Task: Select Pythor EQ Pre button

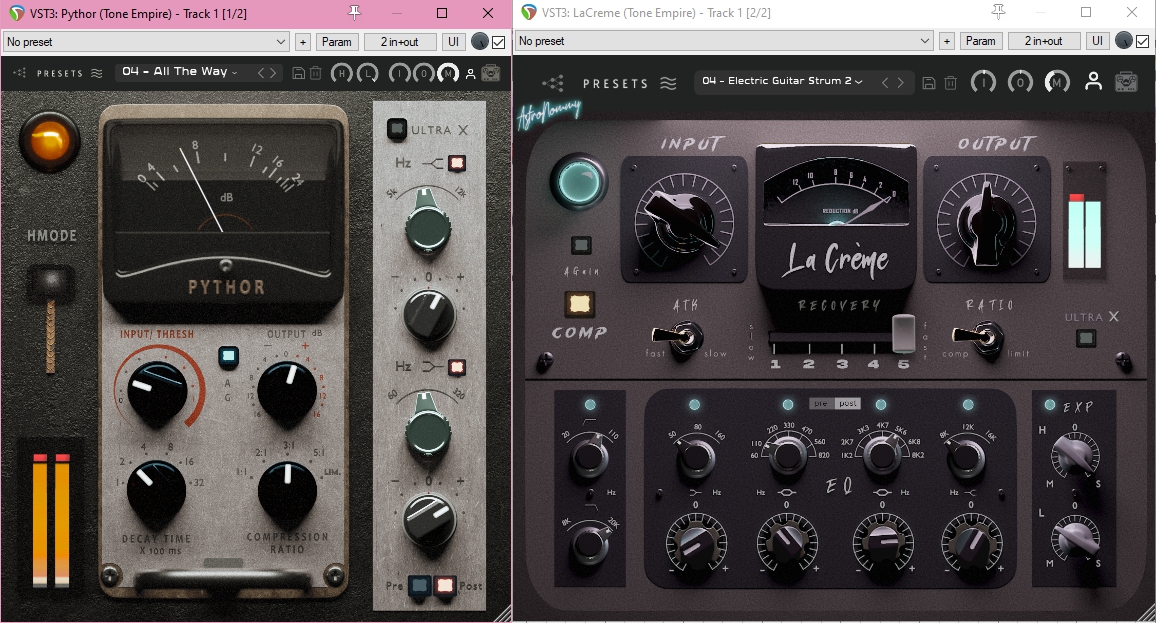Action: click(x=419, y=586)
